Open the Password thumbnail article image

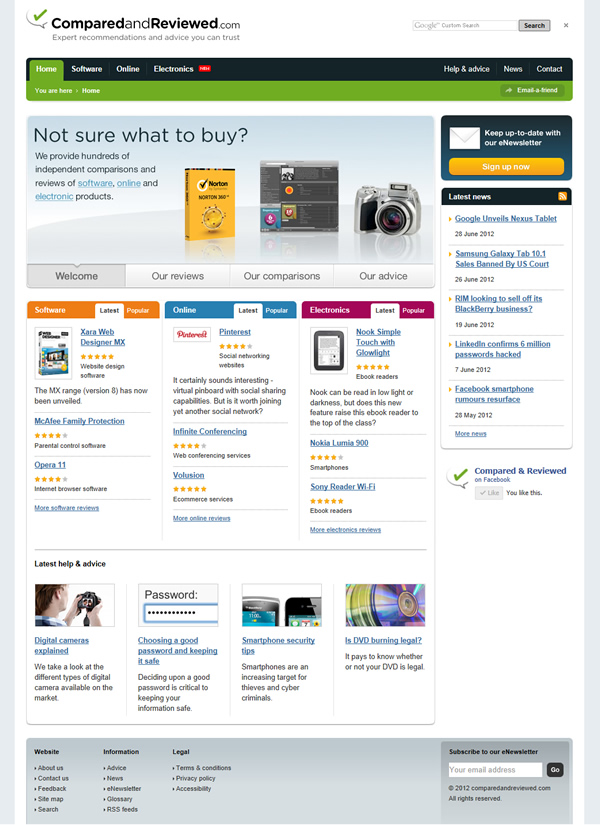pos(178,605)
